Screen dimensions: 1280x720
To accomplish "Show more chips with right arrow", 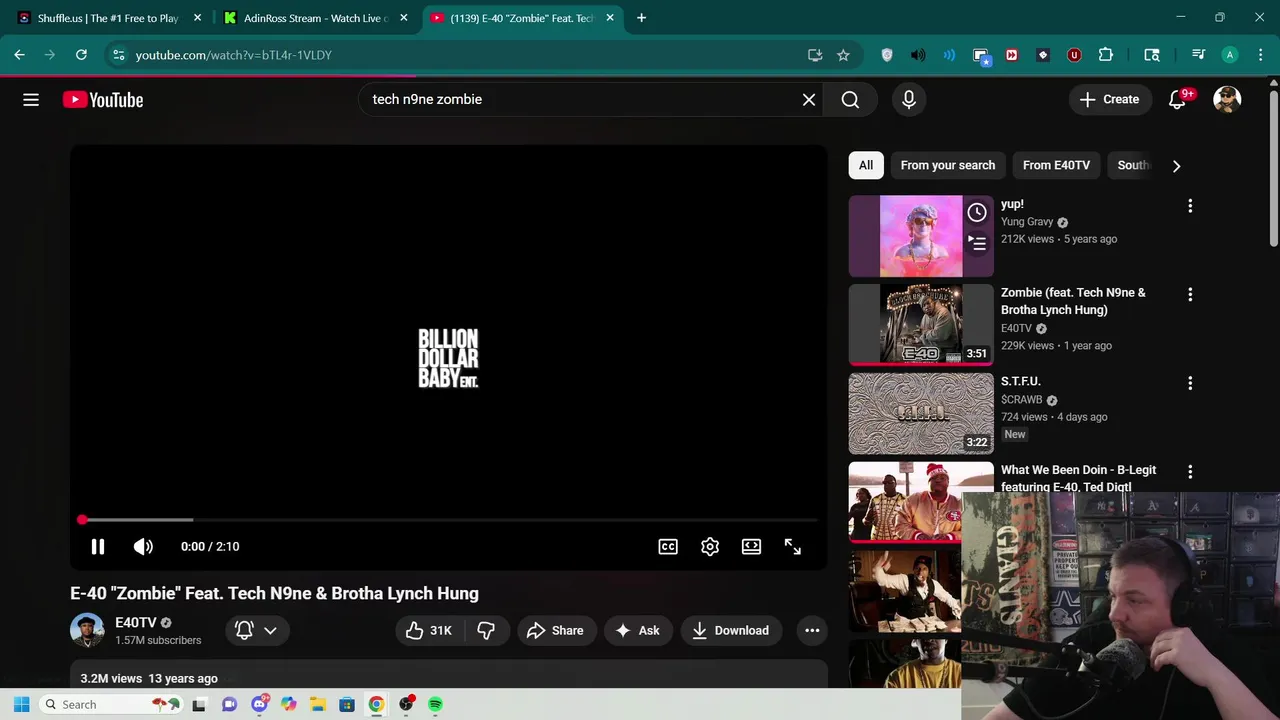I will coord(1176,166).
